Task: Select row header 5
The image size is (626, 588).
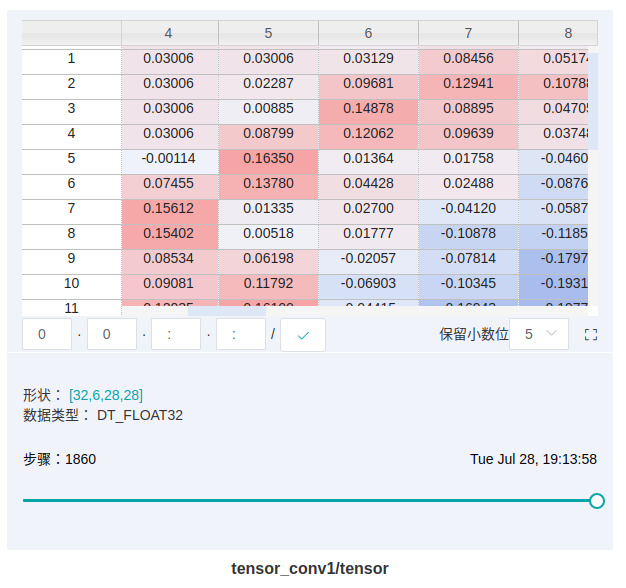Action: tap(71, 159)
